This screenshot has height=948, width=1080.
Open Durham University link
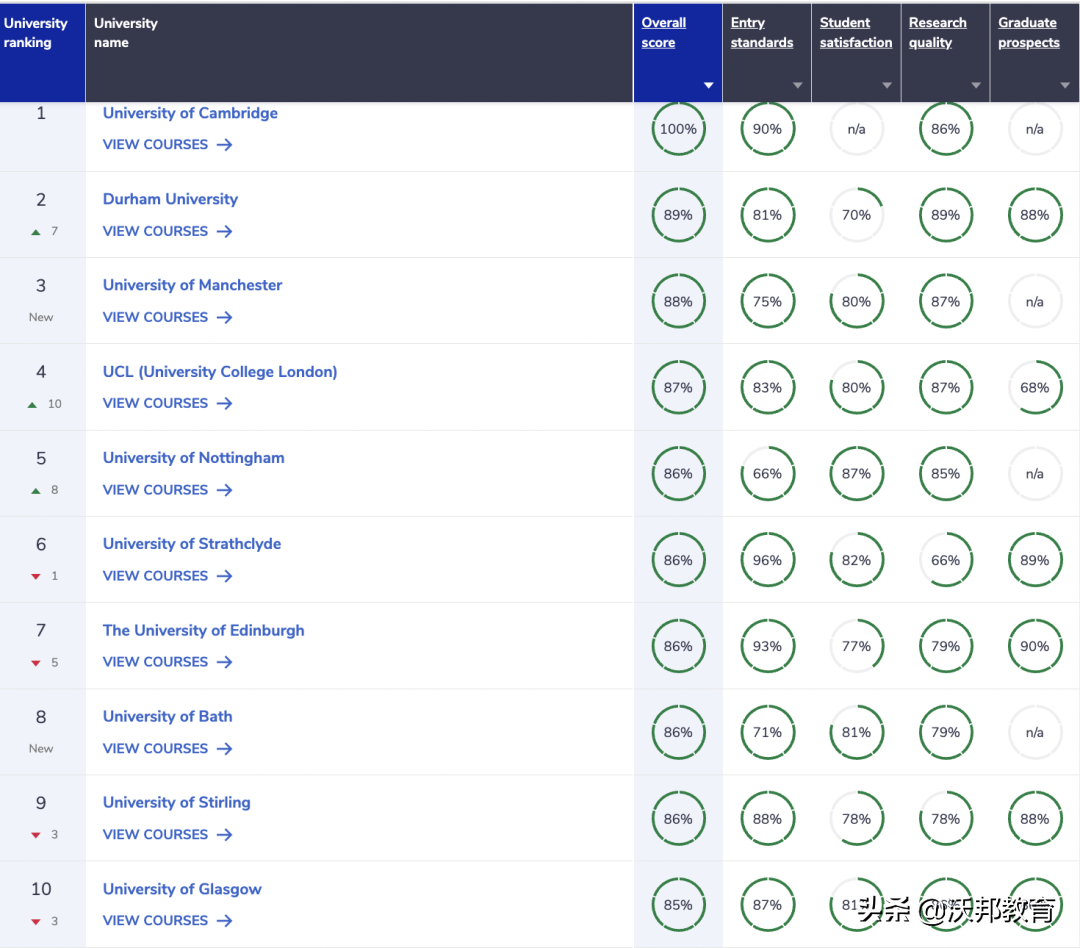[x=170, y=199]
